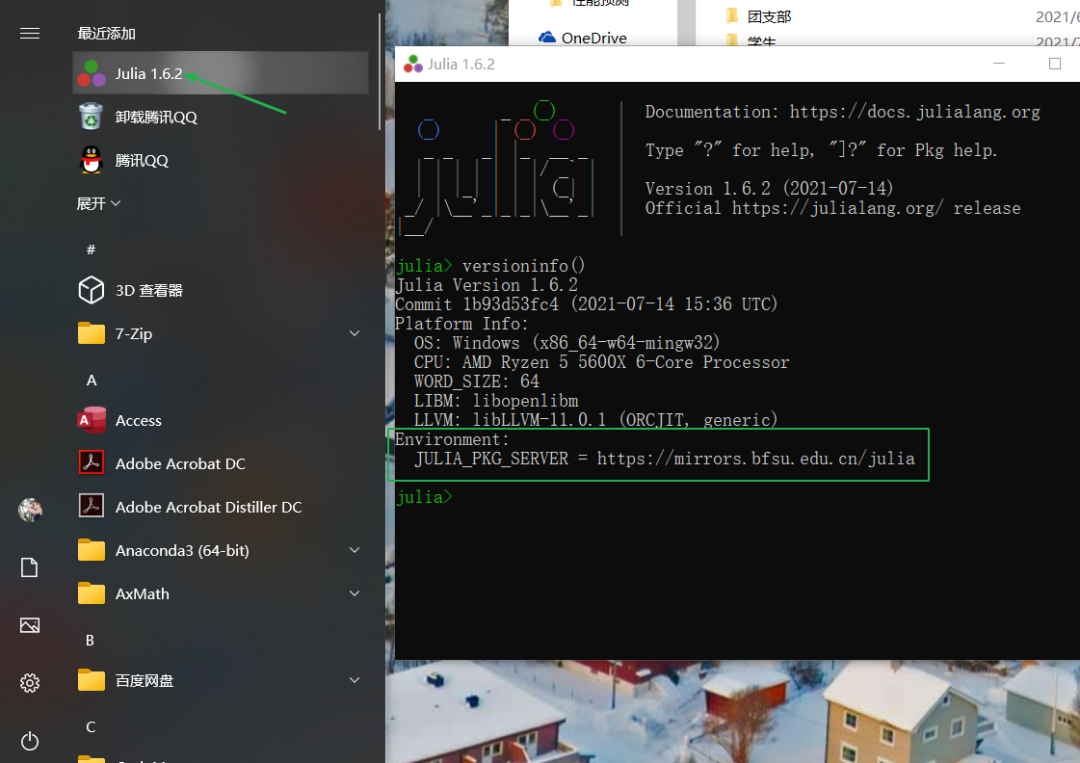Maximize the Julia 1.6.2 window
The image size is (1080, 763).
[1055, 63]
